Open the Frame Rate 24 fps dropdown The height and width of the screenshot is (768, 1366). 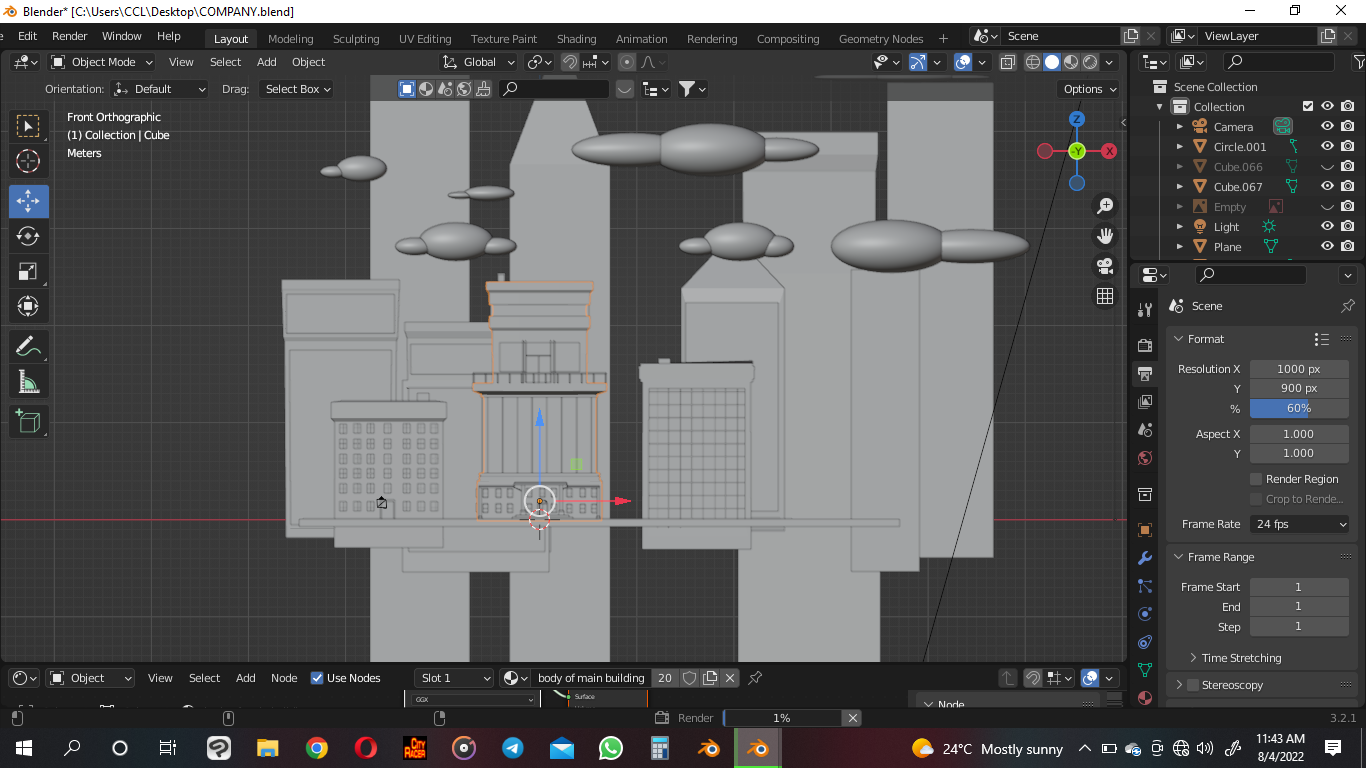pos(1300,524)
